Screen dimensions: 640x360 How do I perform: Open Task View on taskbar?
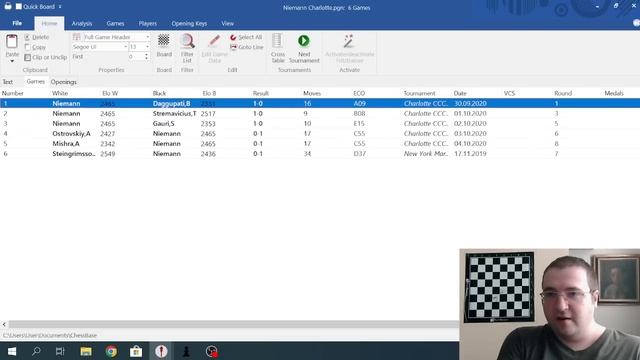(x=60, y=351)
